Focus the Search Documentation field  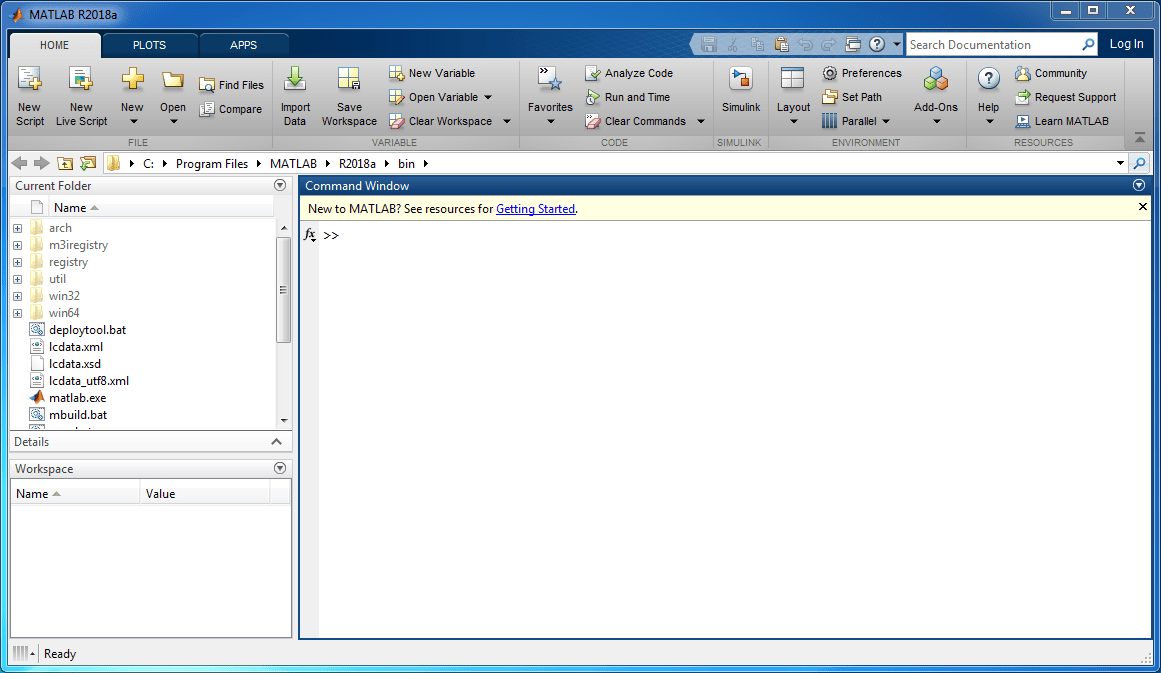pyautogui.click(x=993, y=44)
